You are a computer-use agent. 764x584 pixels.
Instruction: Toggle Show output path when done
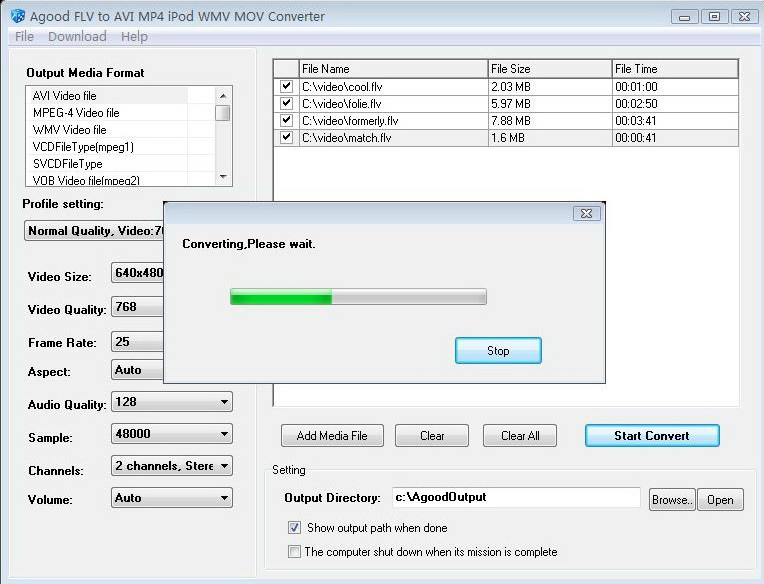[294, 527]
